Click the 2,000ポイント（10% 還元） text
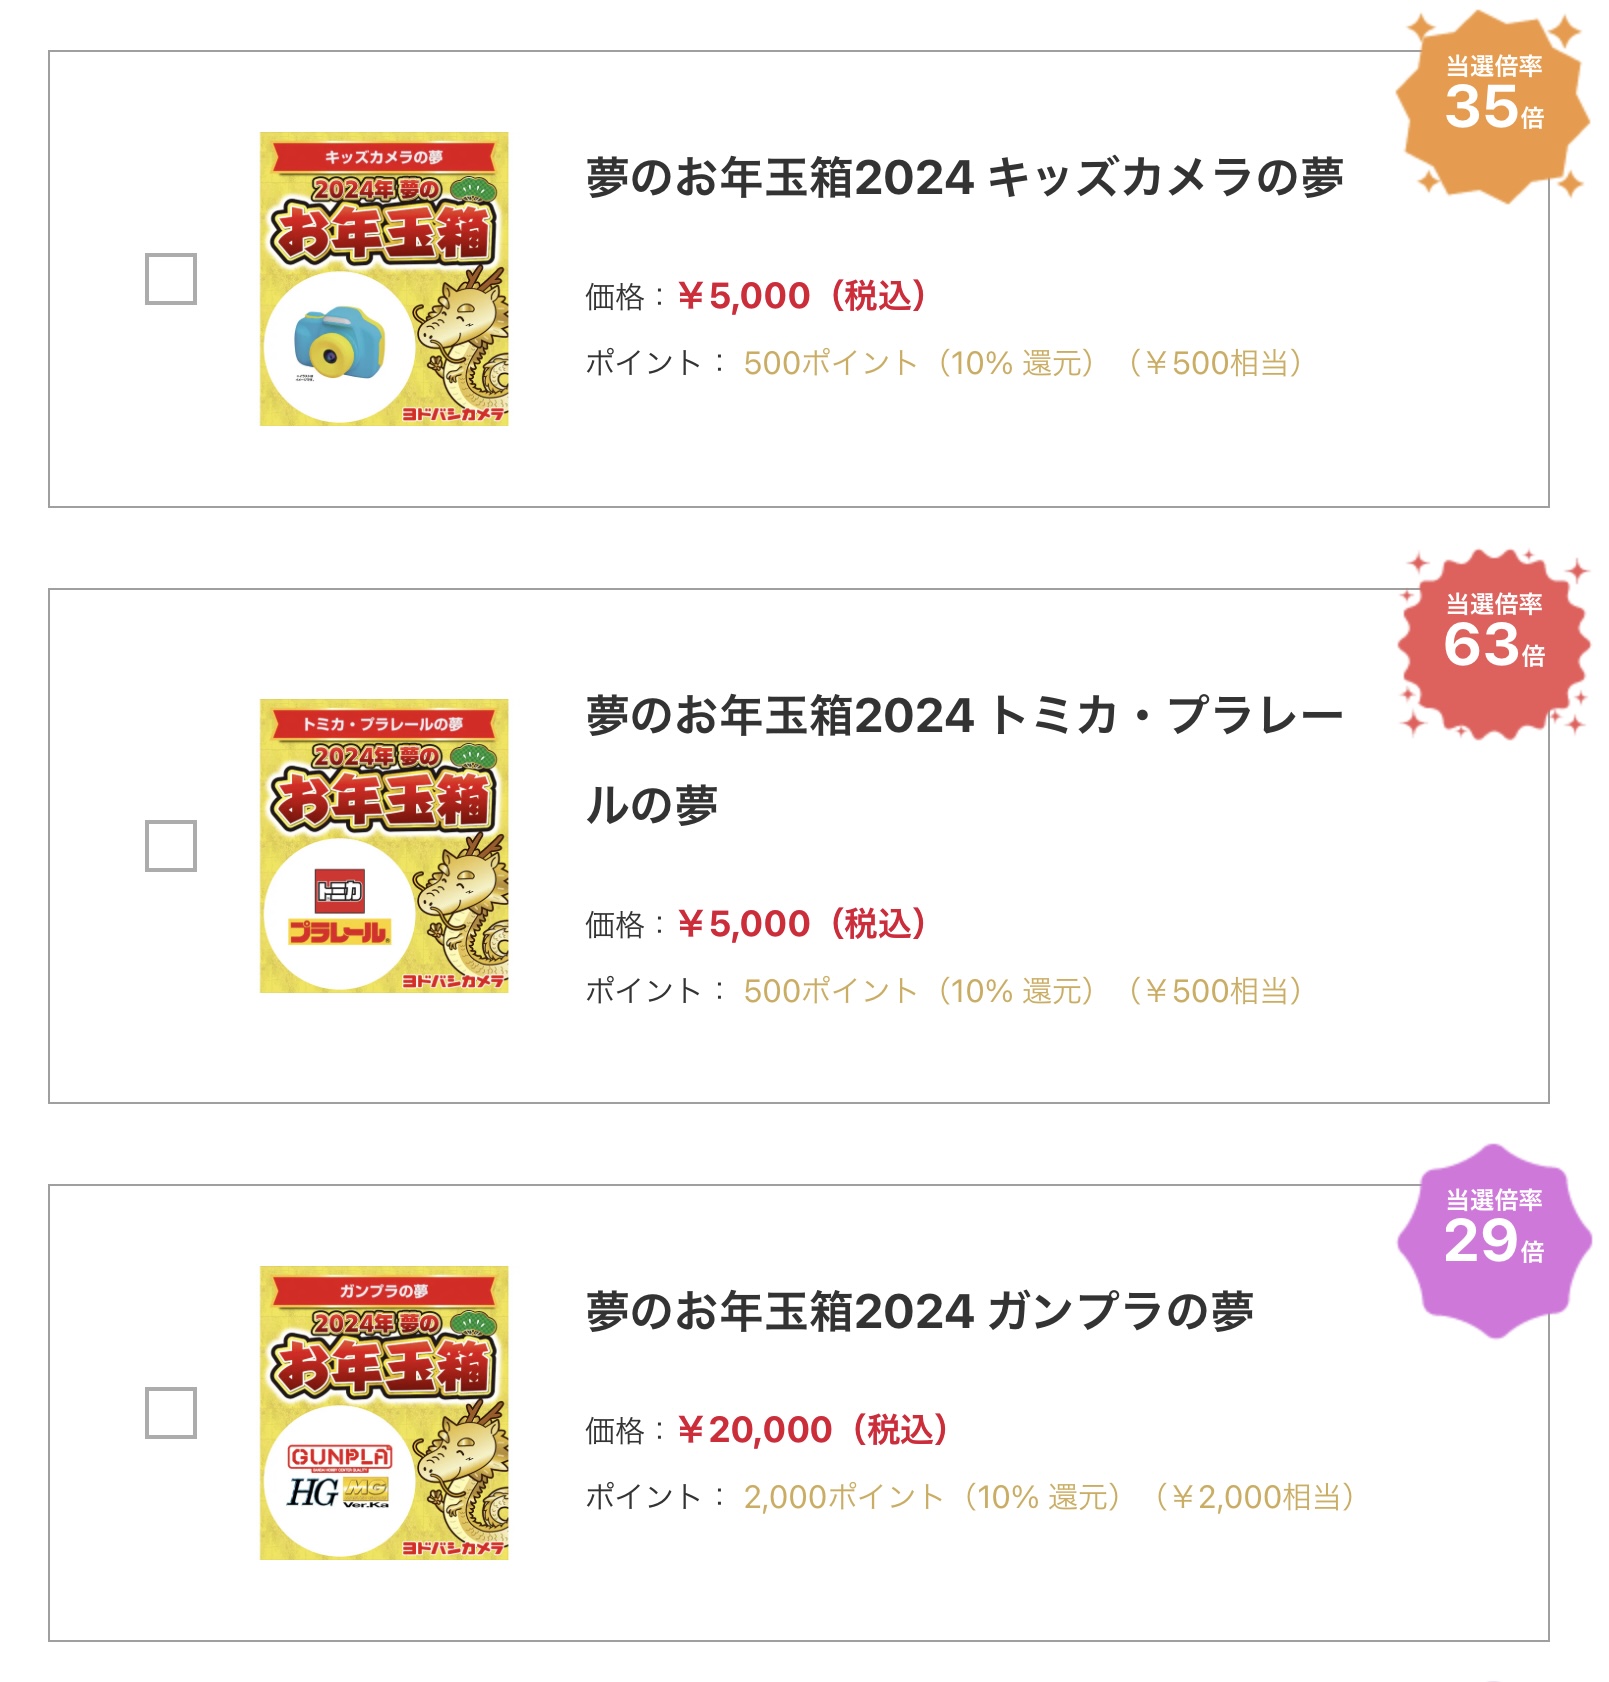Screen dimensions: 1609x1682 click(931, 1497)
